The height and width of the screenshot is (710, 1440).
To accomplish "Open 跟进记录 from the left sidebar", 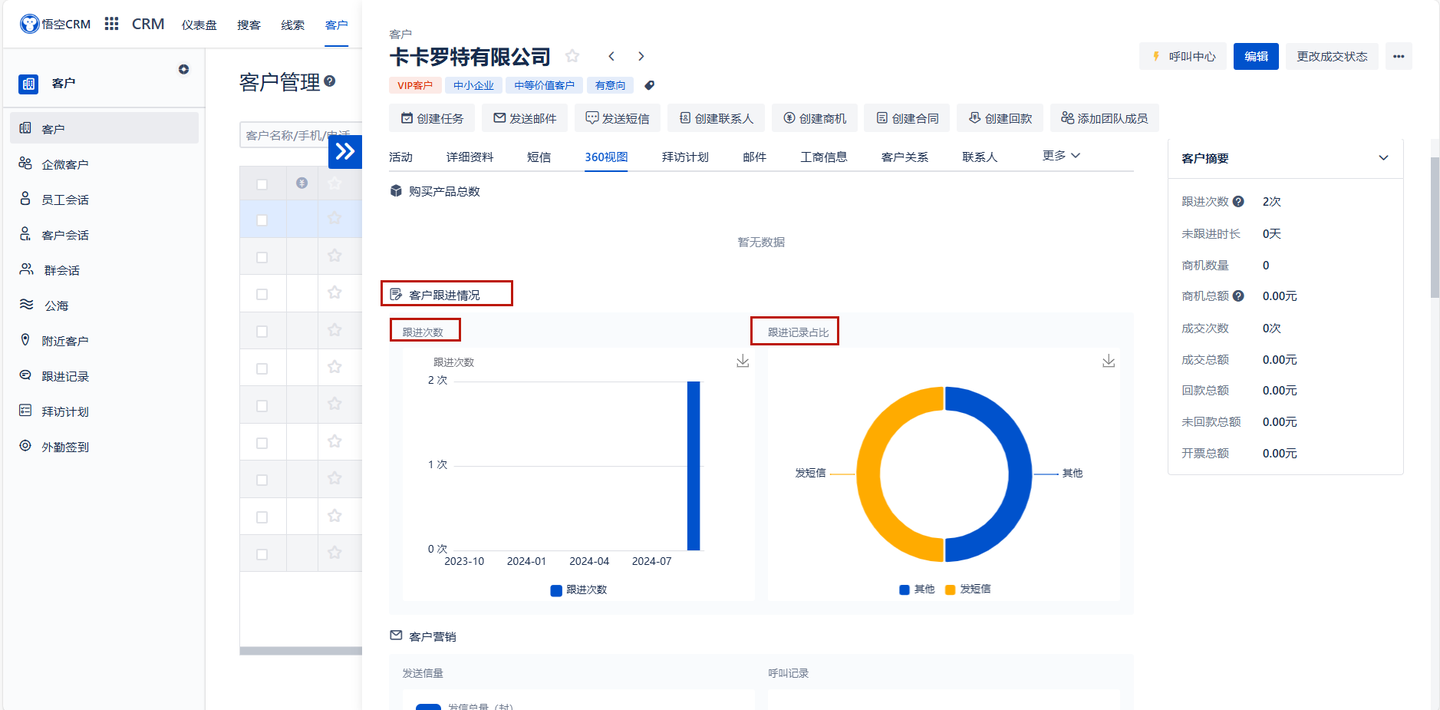I will [x=56, y=375].
